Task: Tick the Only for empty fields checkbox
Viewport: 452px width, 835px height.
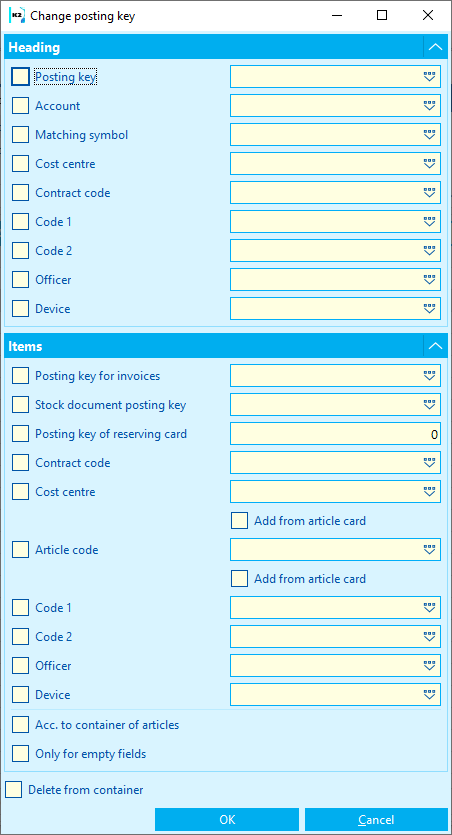Action: [x=20, y=754]
